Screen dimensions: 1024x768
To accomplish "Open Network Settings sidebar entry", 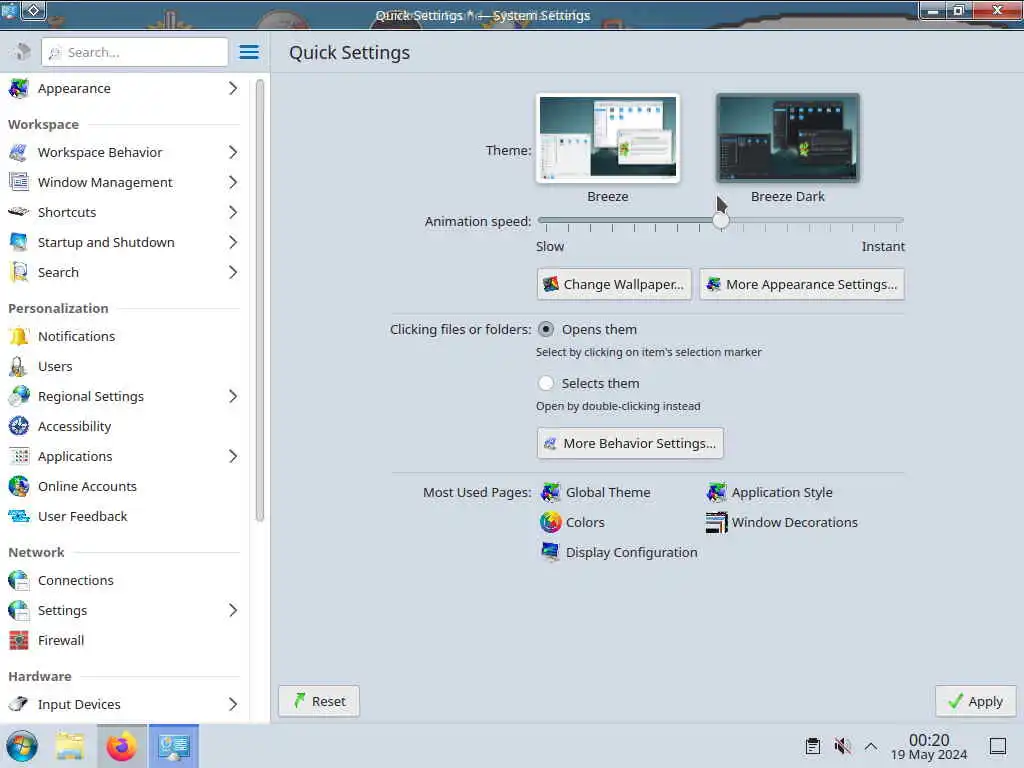I will 124,611.
